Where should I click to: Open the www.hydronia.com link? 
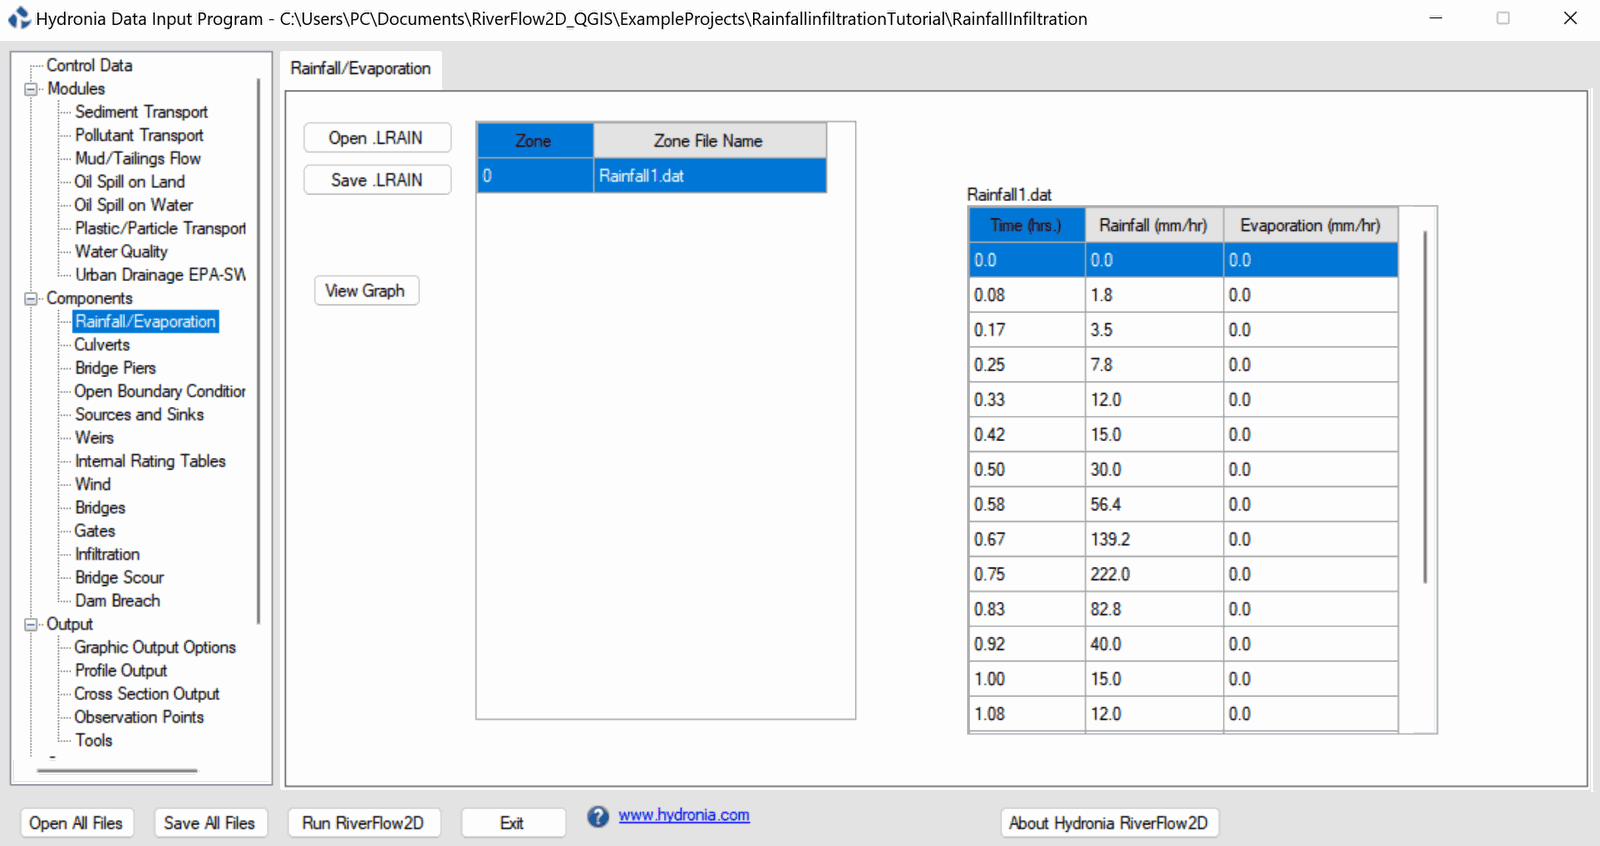coord(683,815)
